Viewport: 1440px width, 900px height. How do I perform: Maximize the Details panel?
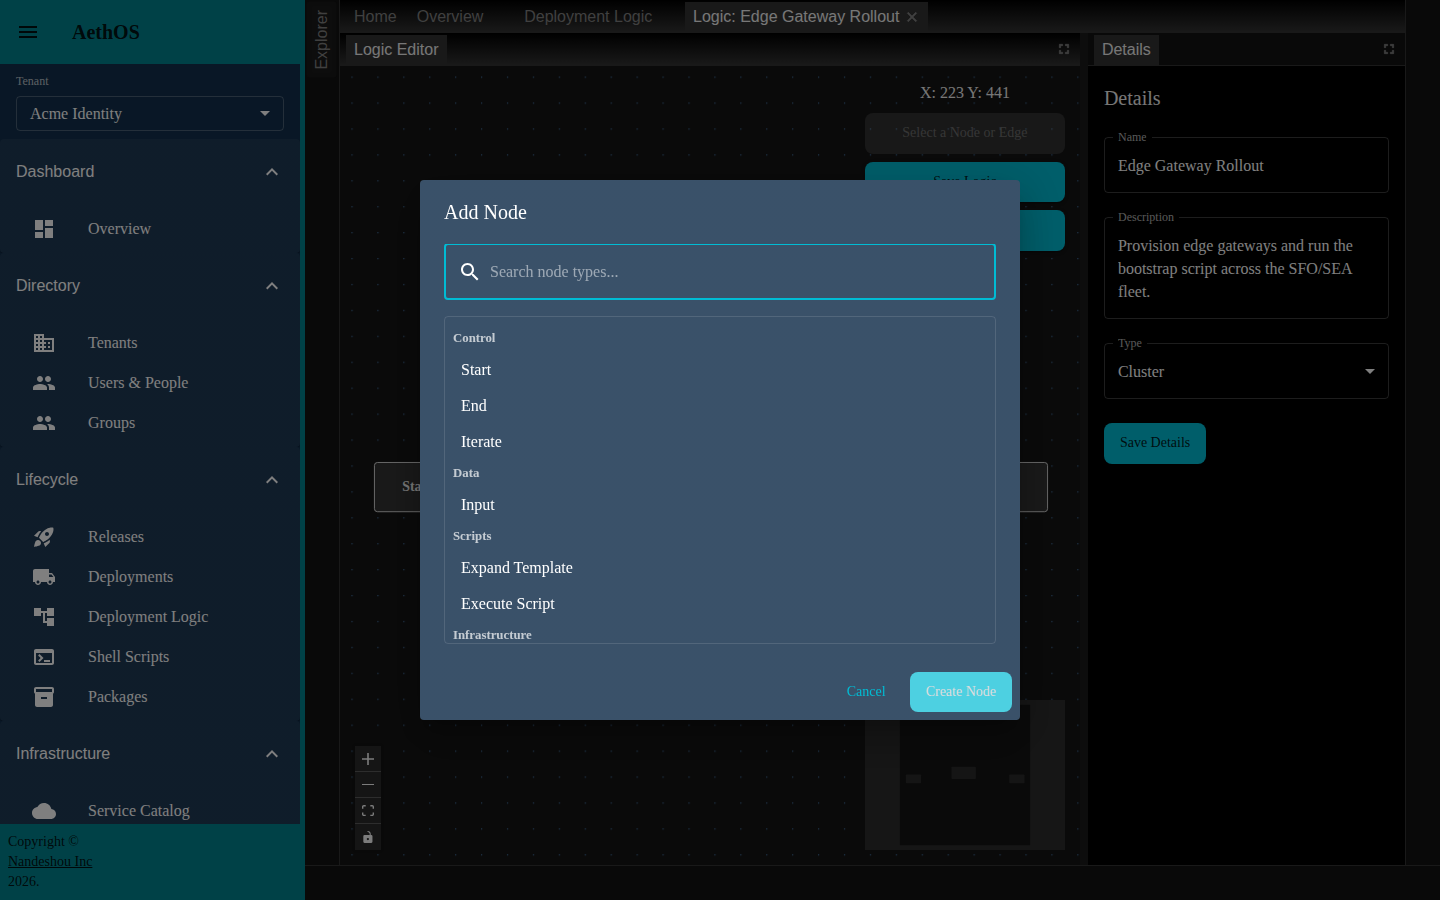pos(1389,49)
